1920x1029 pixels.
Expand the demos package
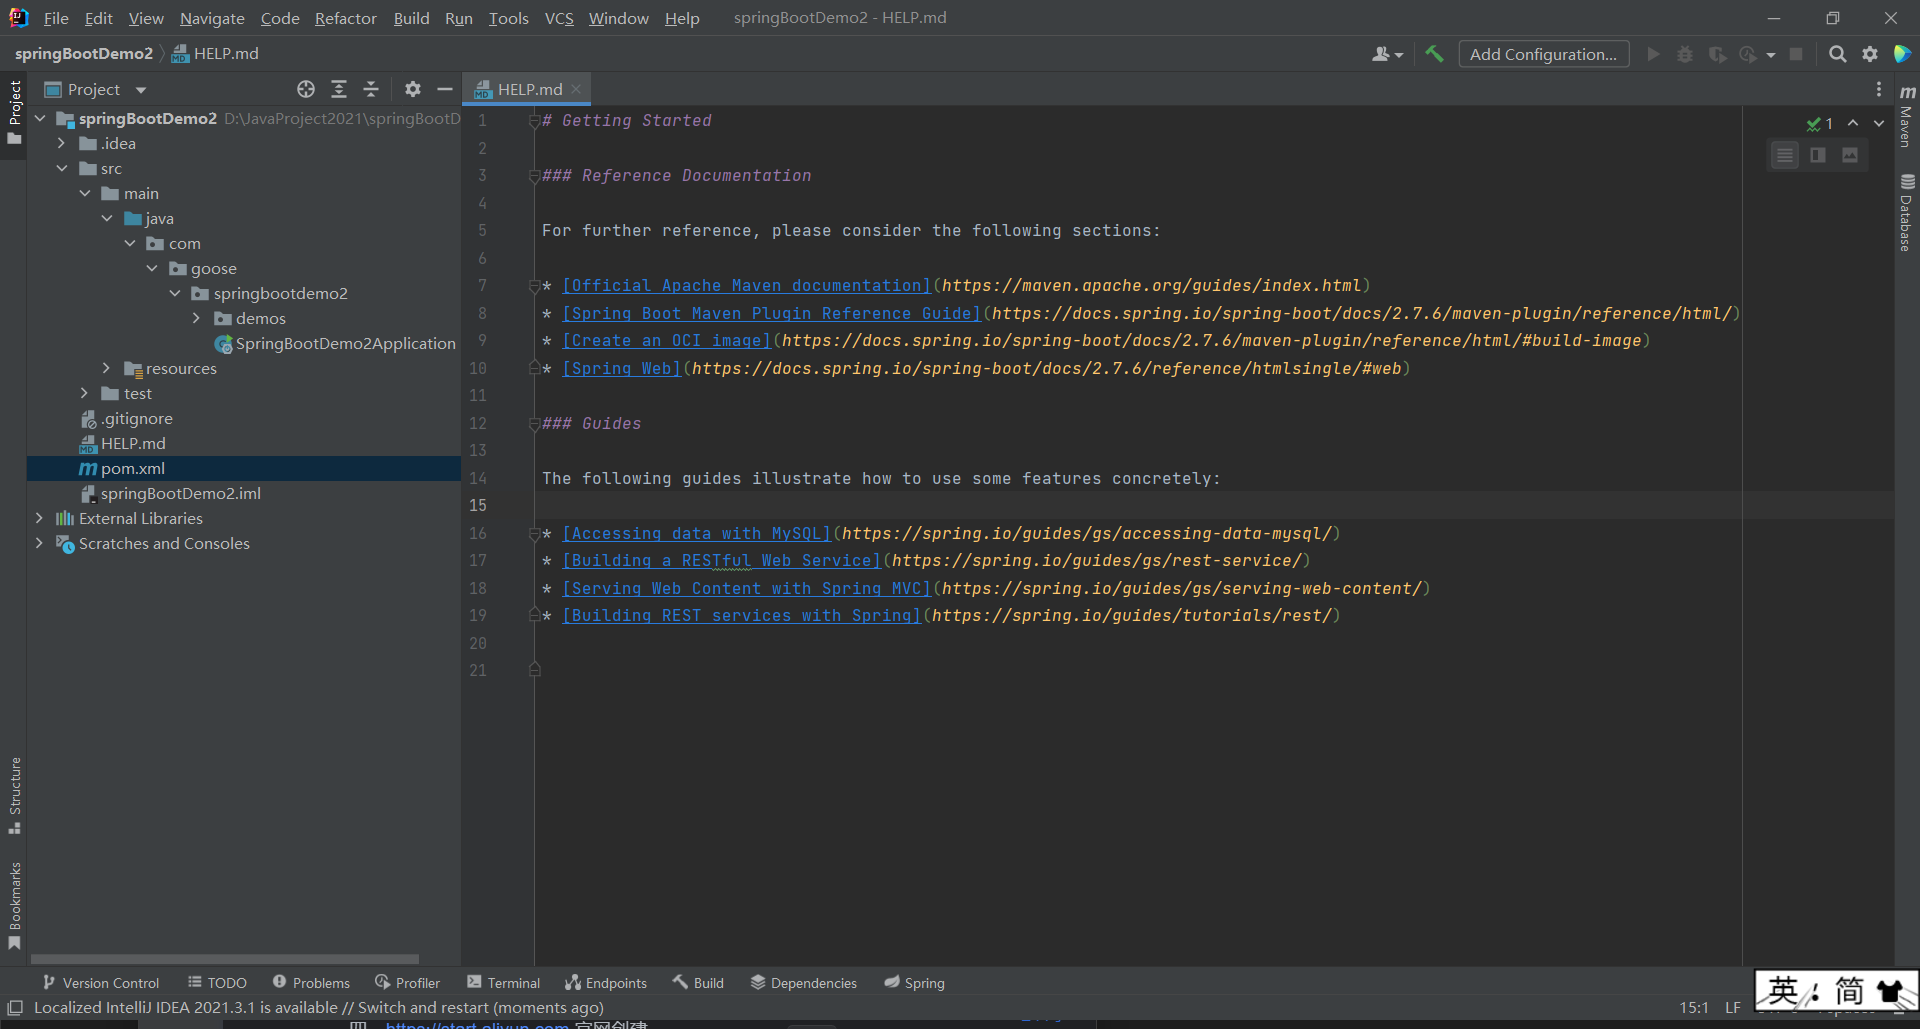tap(197, 318)
